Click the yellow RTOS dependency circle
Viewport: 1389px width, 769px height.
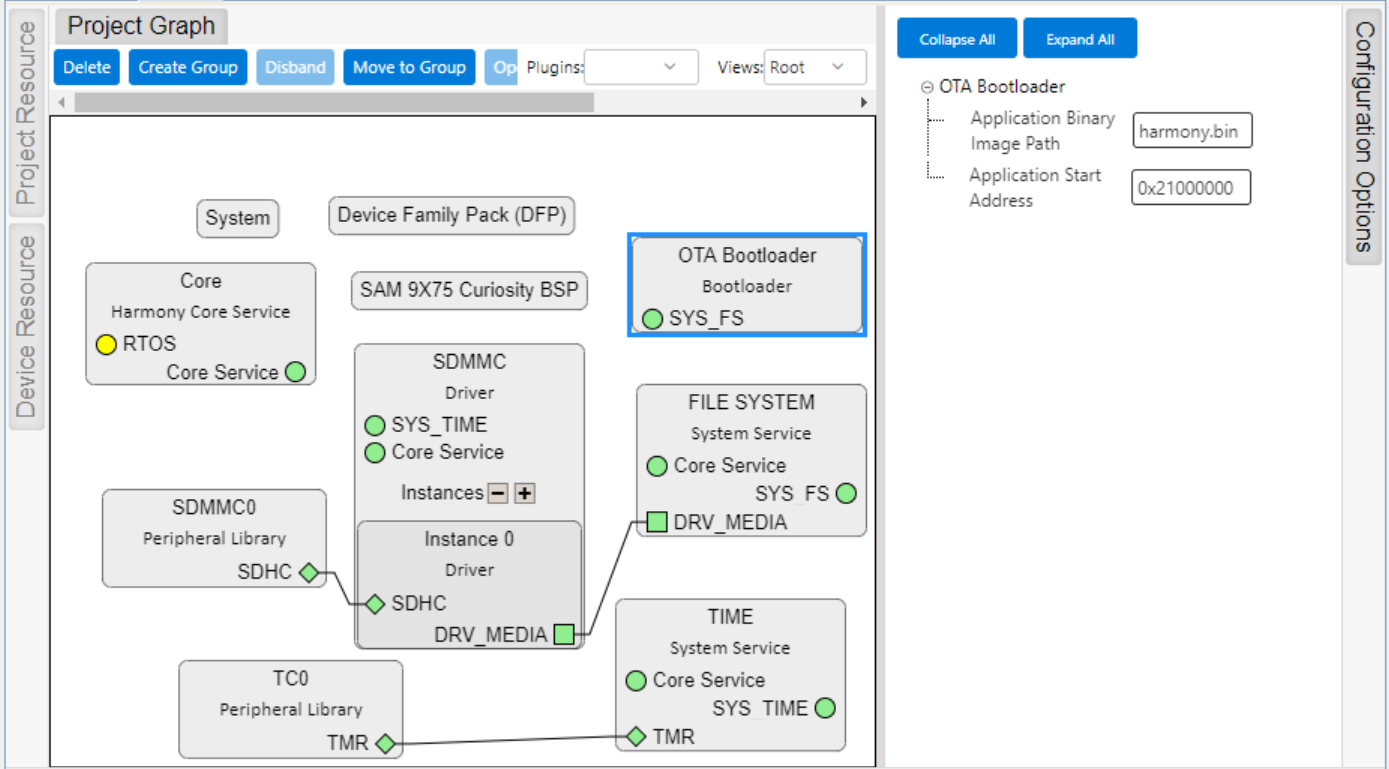[106, 345]
